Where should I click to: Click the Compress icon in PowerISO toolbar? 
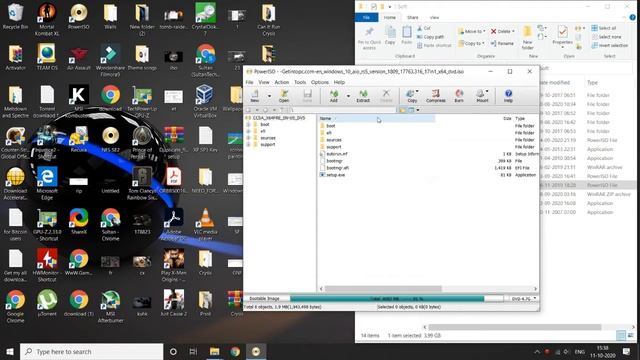click(x=436, y=96)
